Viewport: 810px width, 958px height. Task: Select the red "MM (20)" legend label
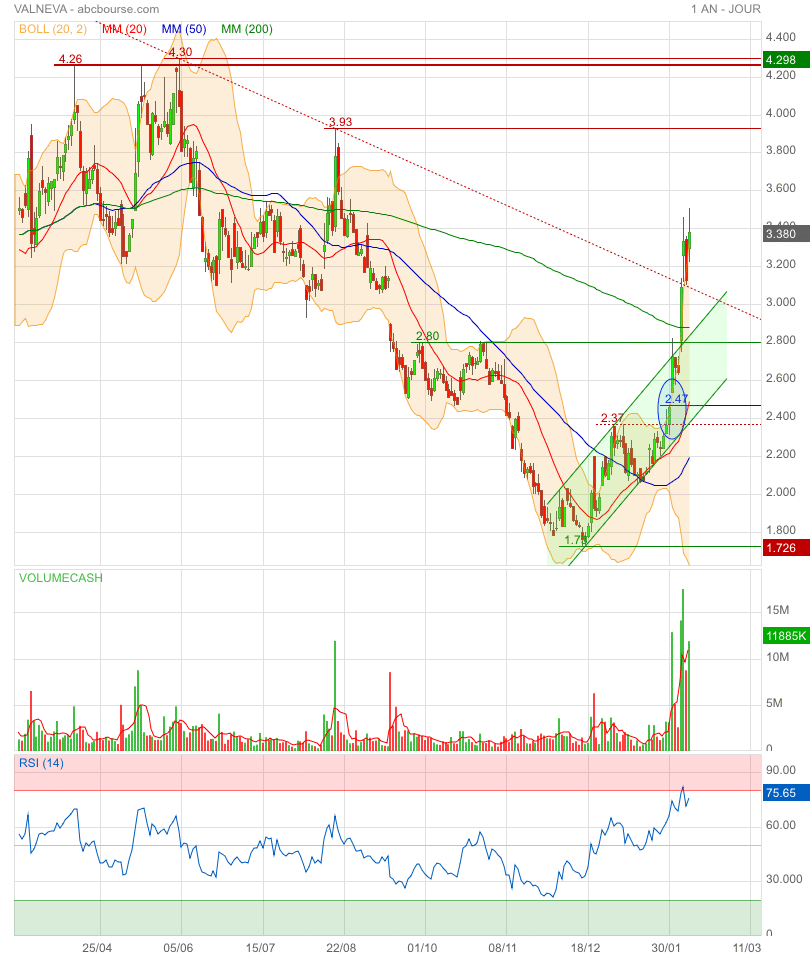(124, 29)
